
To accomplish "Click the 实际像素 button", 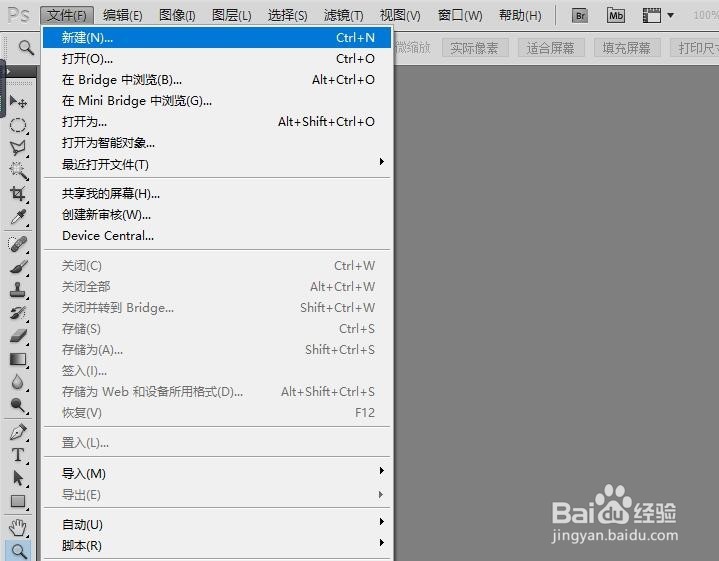I will (x=475, y=48).
